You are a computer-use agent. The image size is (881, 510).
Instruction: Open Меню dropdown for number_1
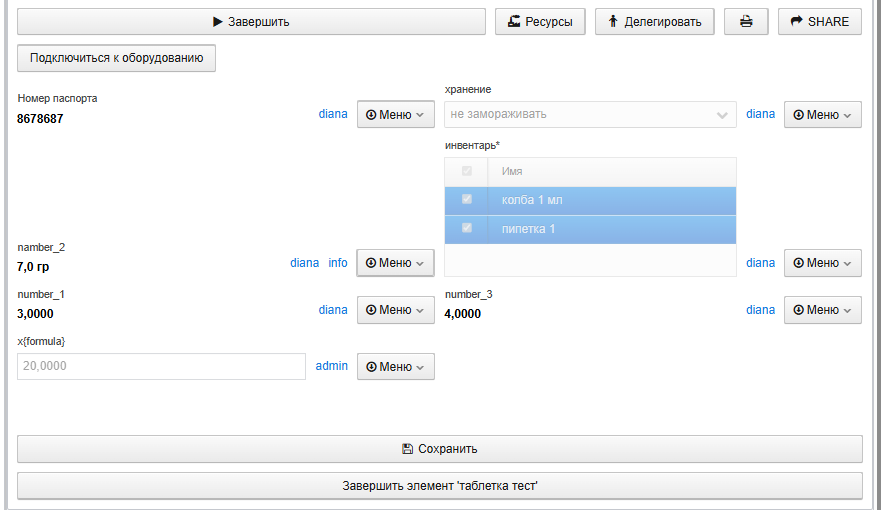pyautogui.click(x=396, y=310)
